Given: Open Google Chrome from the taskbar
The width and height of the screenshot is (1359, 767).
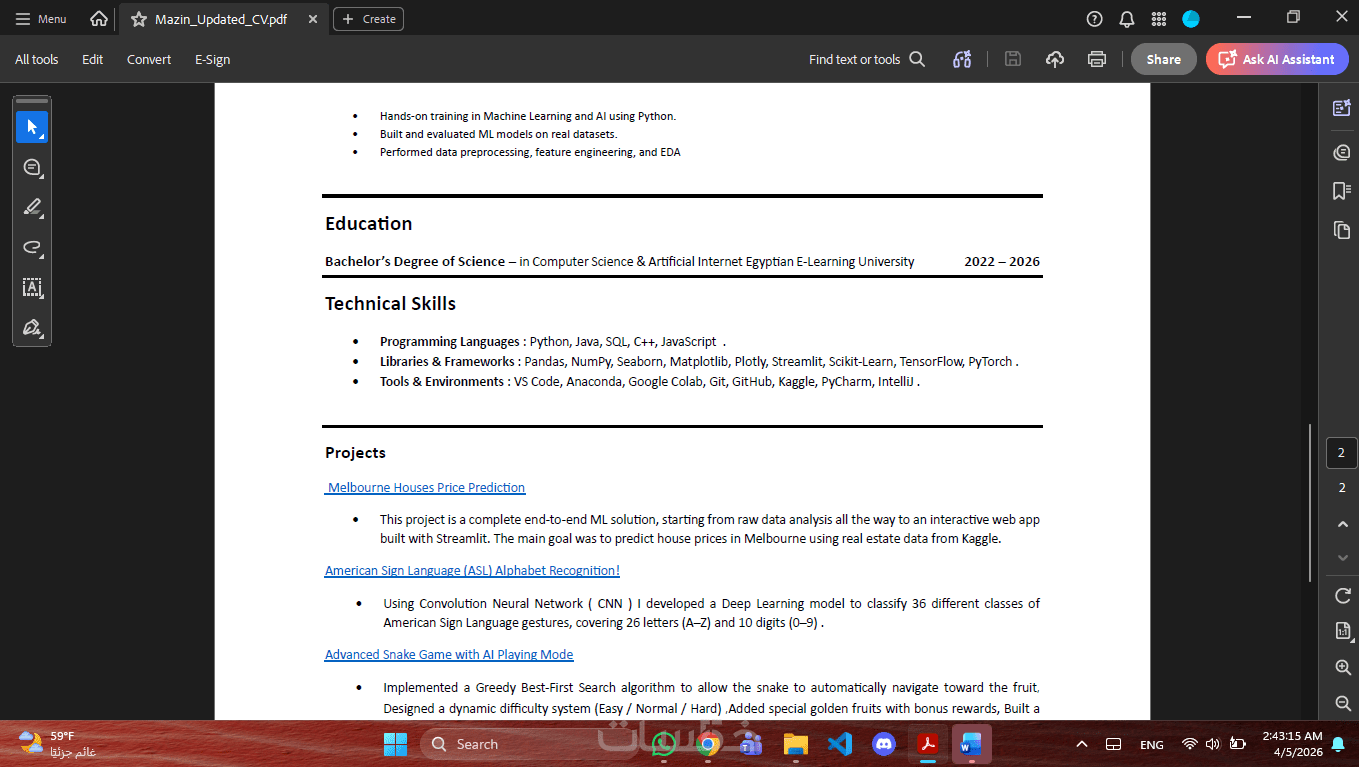Looking at the screenshot, I should (709, 744).
